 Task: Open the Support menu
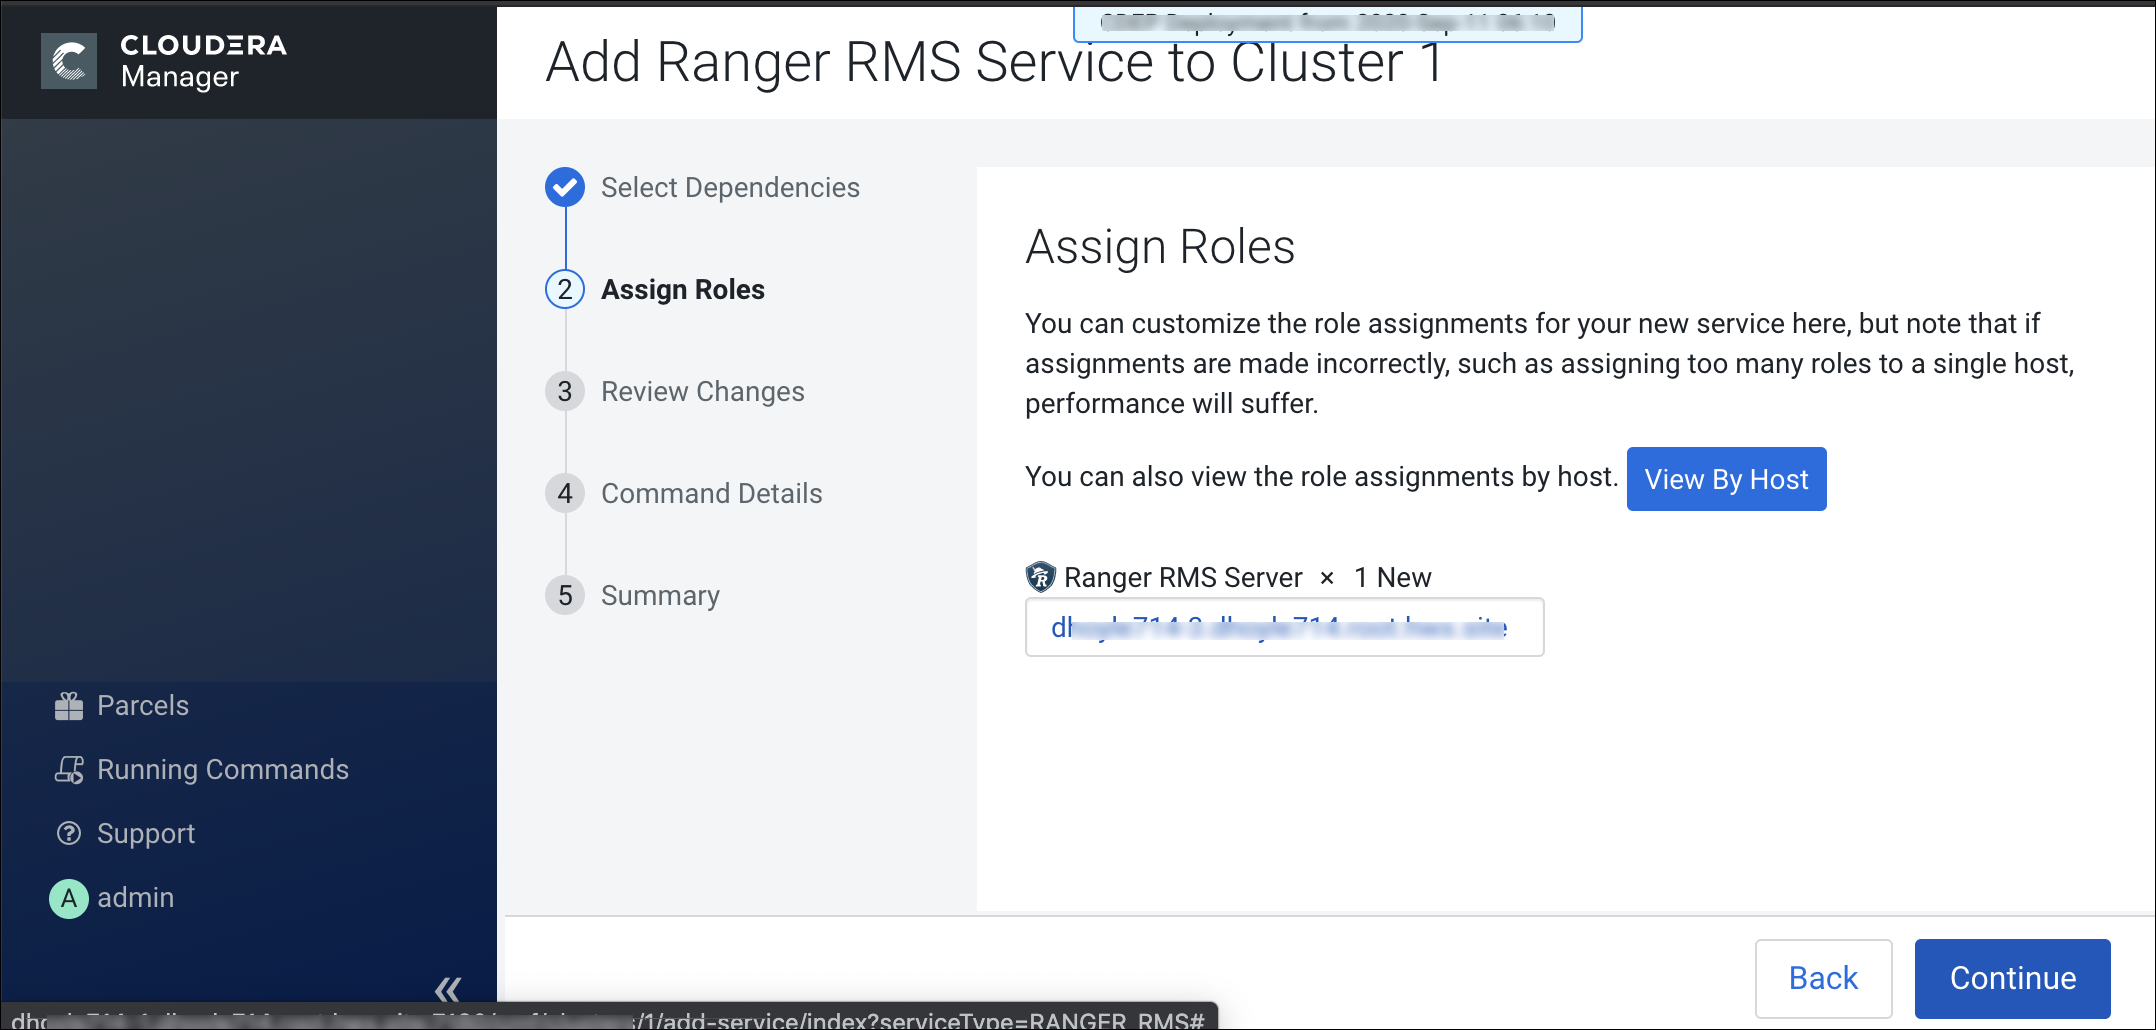(146, 834)
